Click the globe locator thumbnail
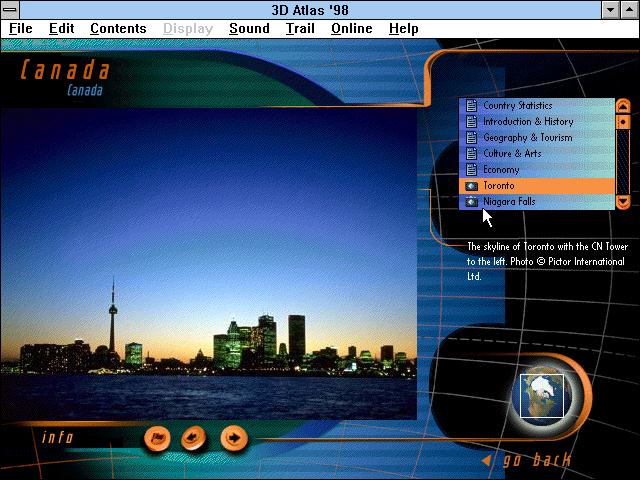The width and height of the screenshot is (640, 480). (x=542, y=396)
